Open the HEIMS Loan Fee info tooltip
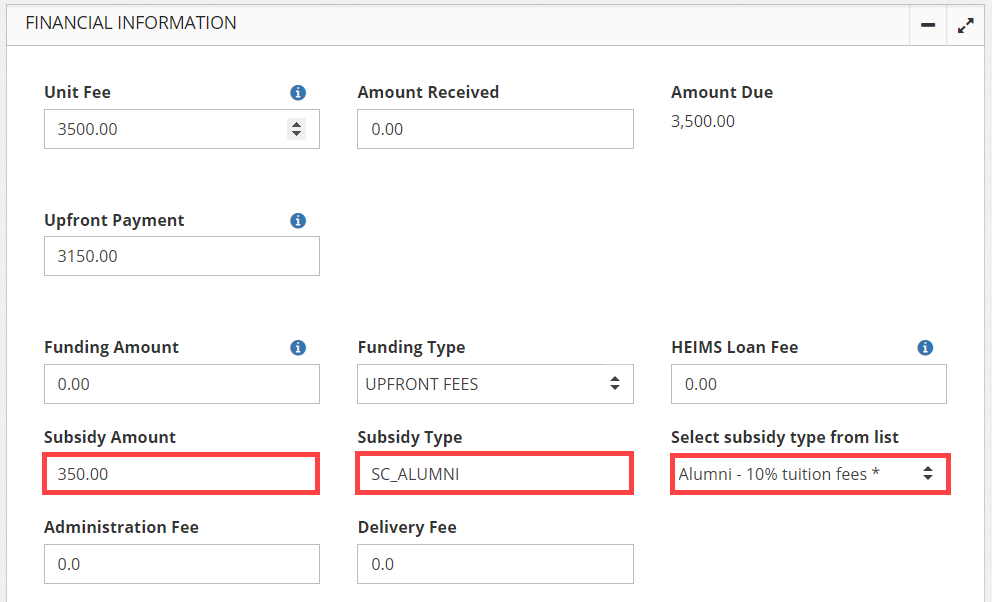This screenshot has height=602, width=992. tap(925, 348)
